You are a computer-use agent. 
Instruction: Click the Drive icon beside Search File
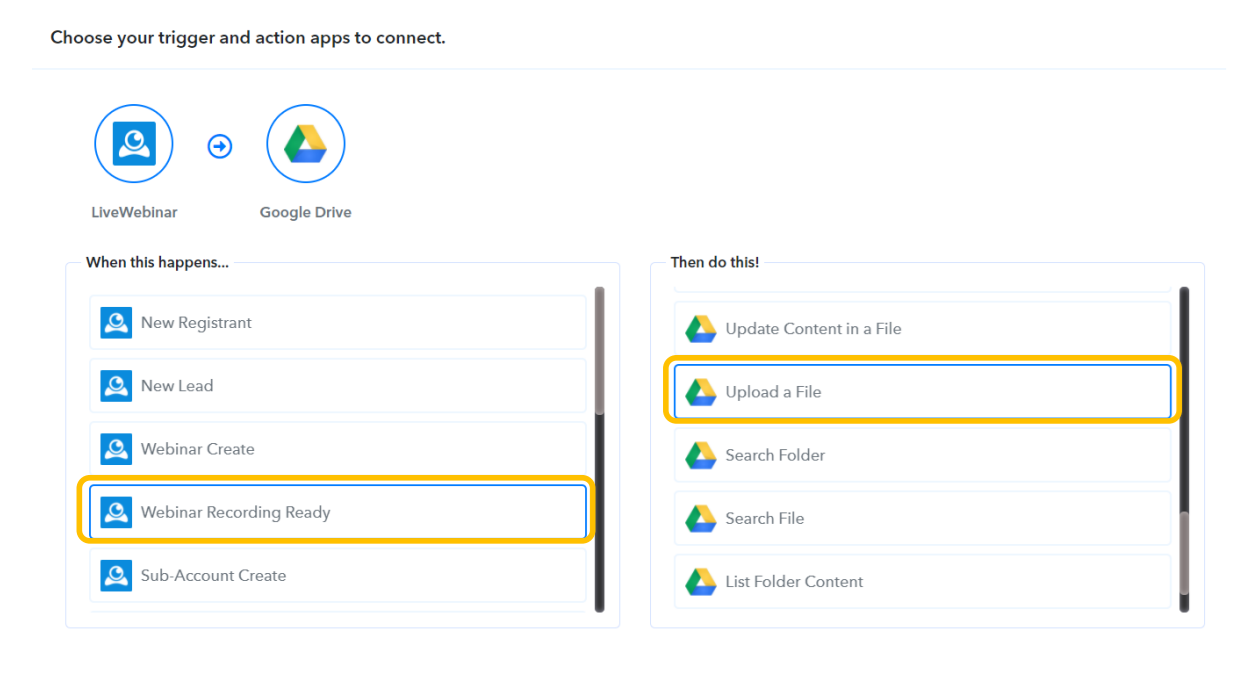tap(701, 518)
